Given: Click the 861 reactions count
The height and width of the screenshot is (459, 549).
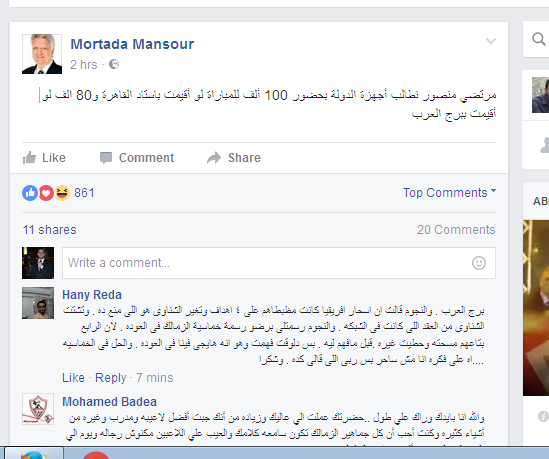Looking at the screenshot, I should [84, 193].
